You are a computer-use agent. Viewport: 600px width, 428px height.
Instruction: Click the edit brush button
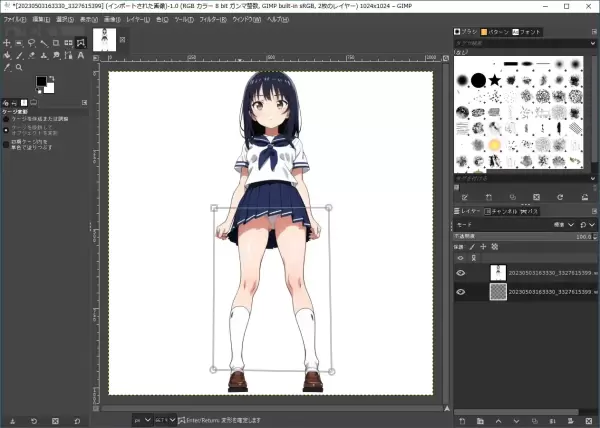(x=465, y=197)
